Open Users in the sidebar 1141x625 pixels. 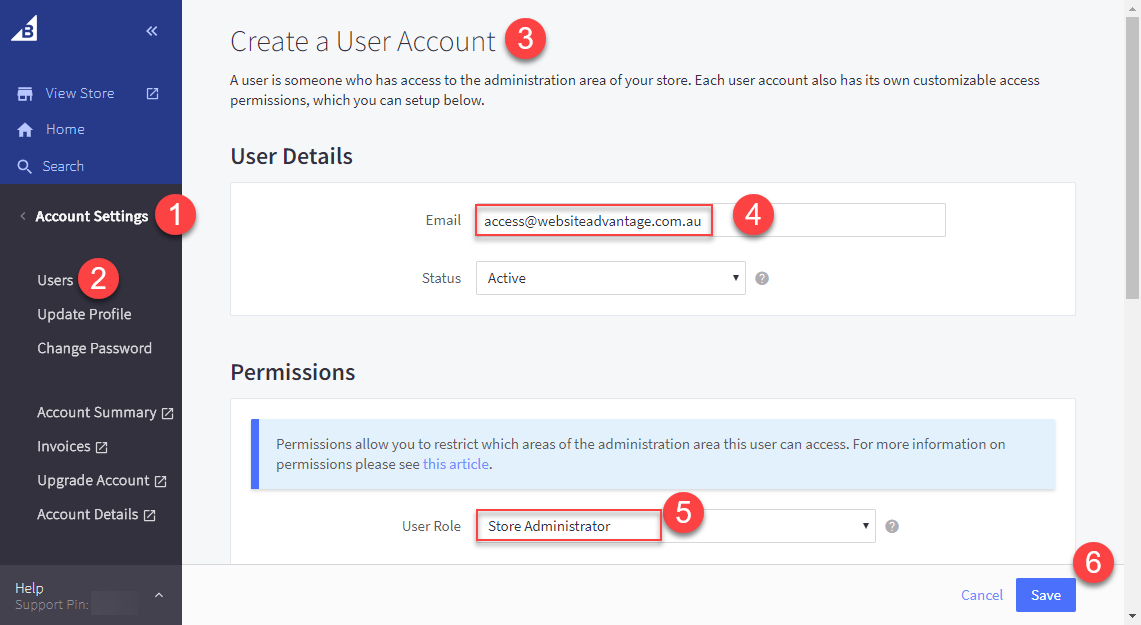(x=55, y=280)
